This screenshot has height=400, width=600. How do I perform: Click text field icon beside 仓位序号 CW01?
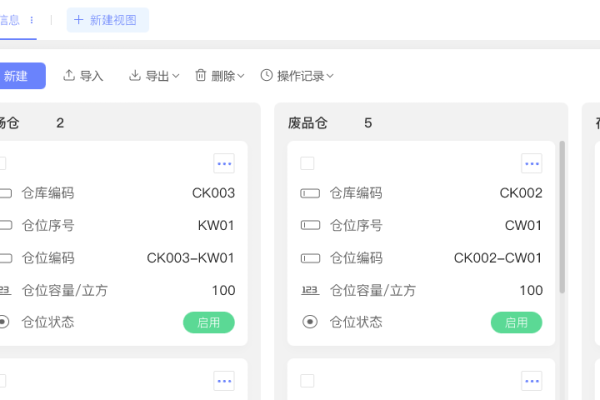310,225
